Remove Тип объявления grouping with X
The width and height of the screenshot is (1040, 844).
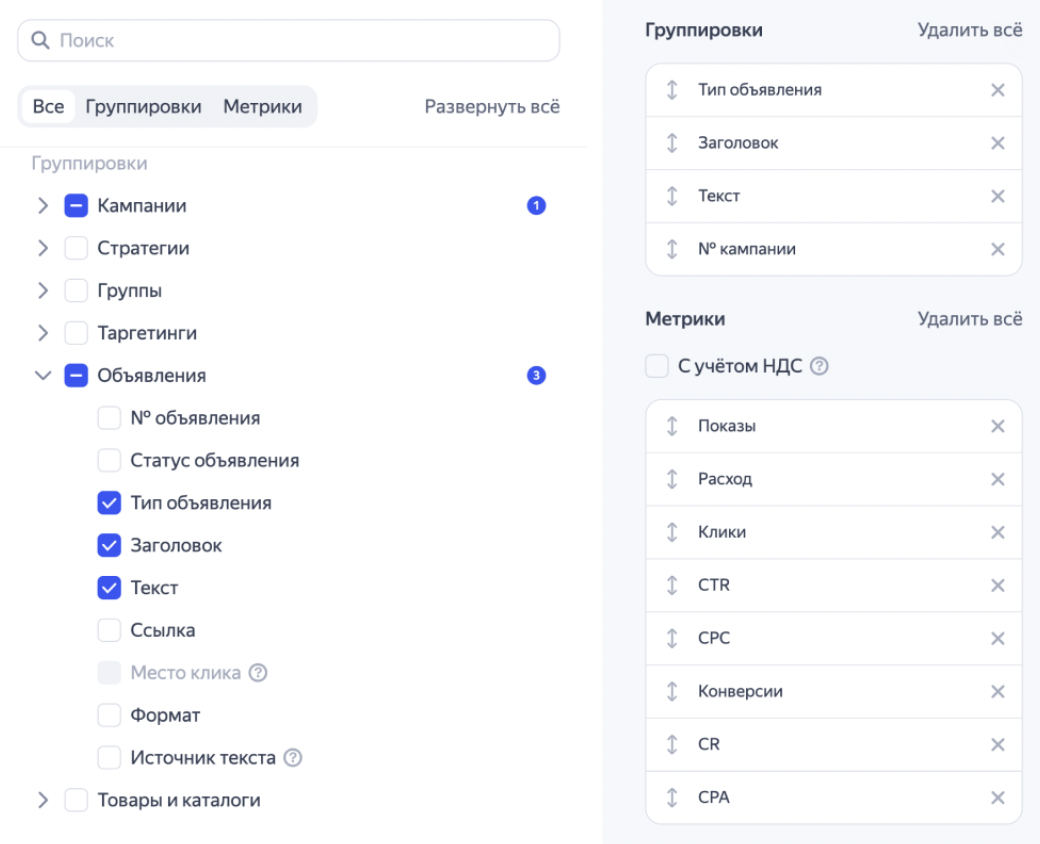coord(998,90)
